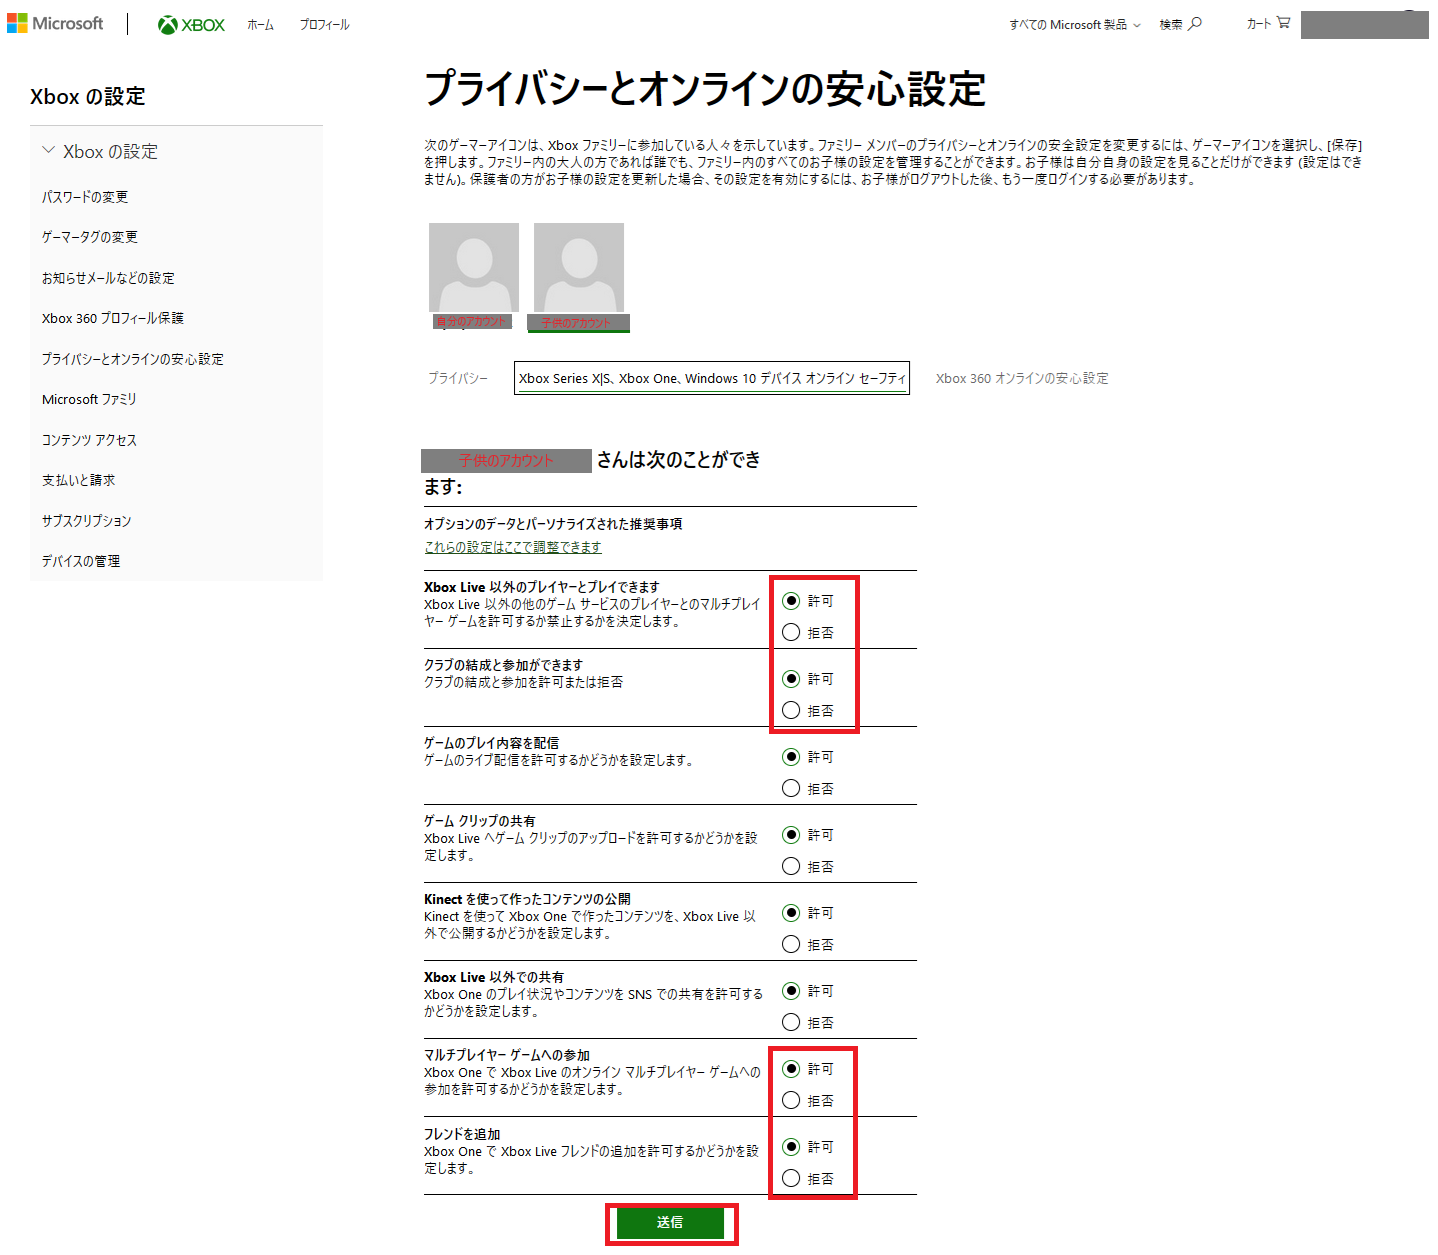Click the オプションのデータとパーソナライズされた推奨事項 heading
The image size is (1438, 1255).
pos(553,524)
